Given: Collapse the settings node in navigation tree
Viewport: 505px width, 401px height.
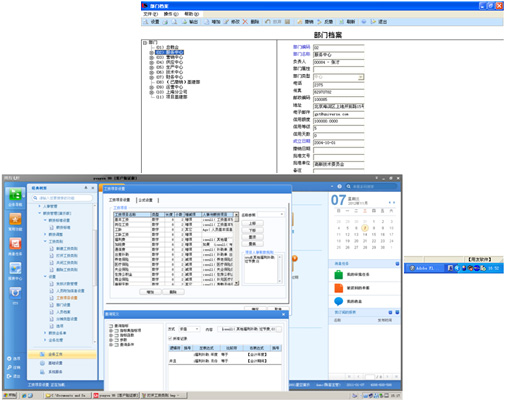Looking at the screenshot, I should (45, 276).
